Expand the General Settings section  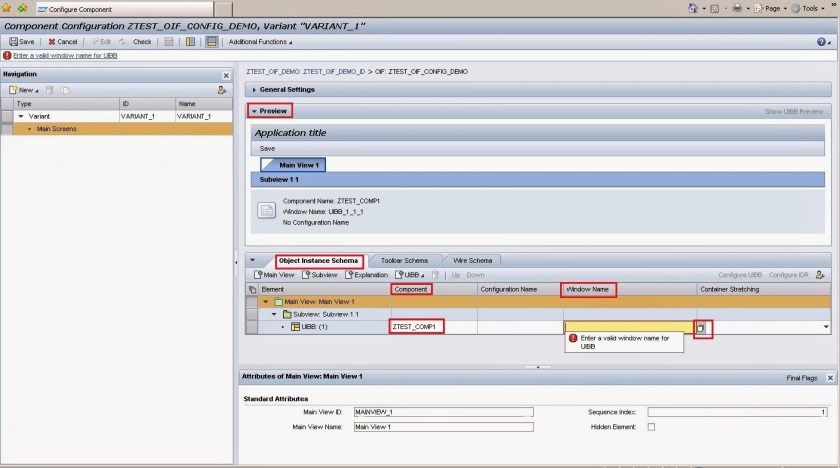click(x=287, y=90)
